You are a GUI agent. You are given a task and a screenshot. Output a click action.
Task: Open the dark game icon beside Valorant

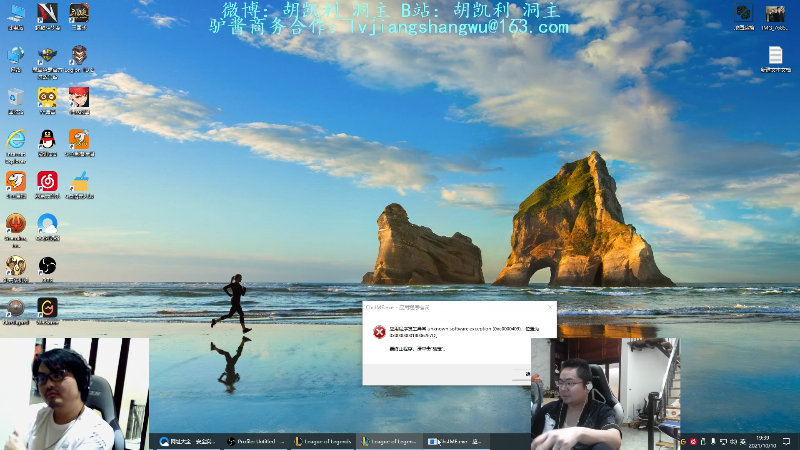point(79,16)
